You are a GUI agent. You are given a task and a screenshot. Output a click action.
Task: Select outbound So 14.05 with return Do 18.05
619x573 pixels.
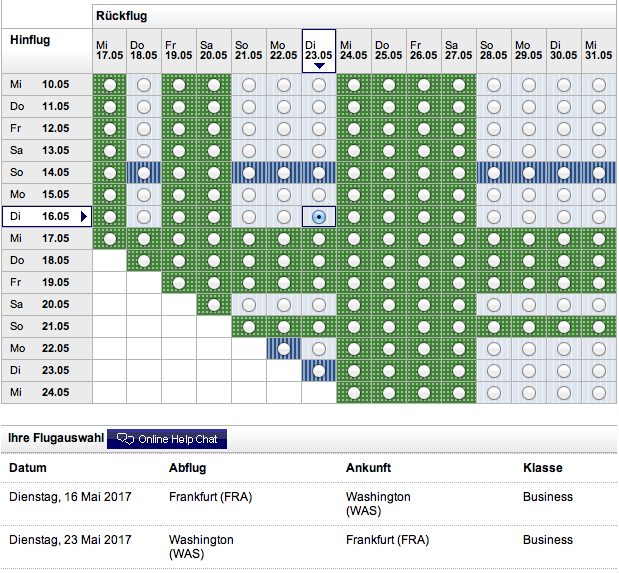(x=145, y=173)
